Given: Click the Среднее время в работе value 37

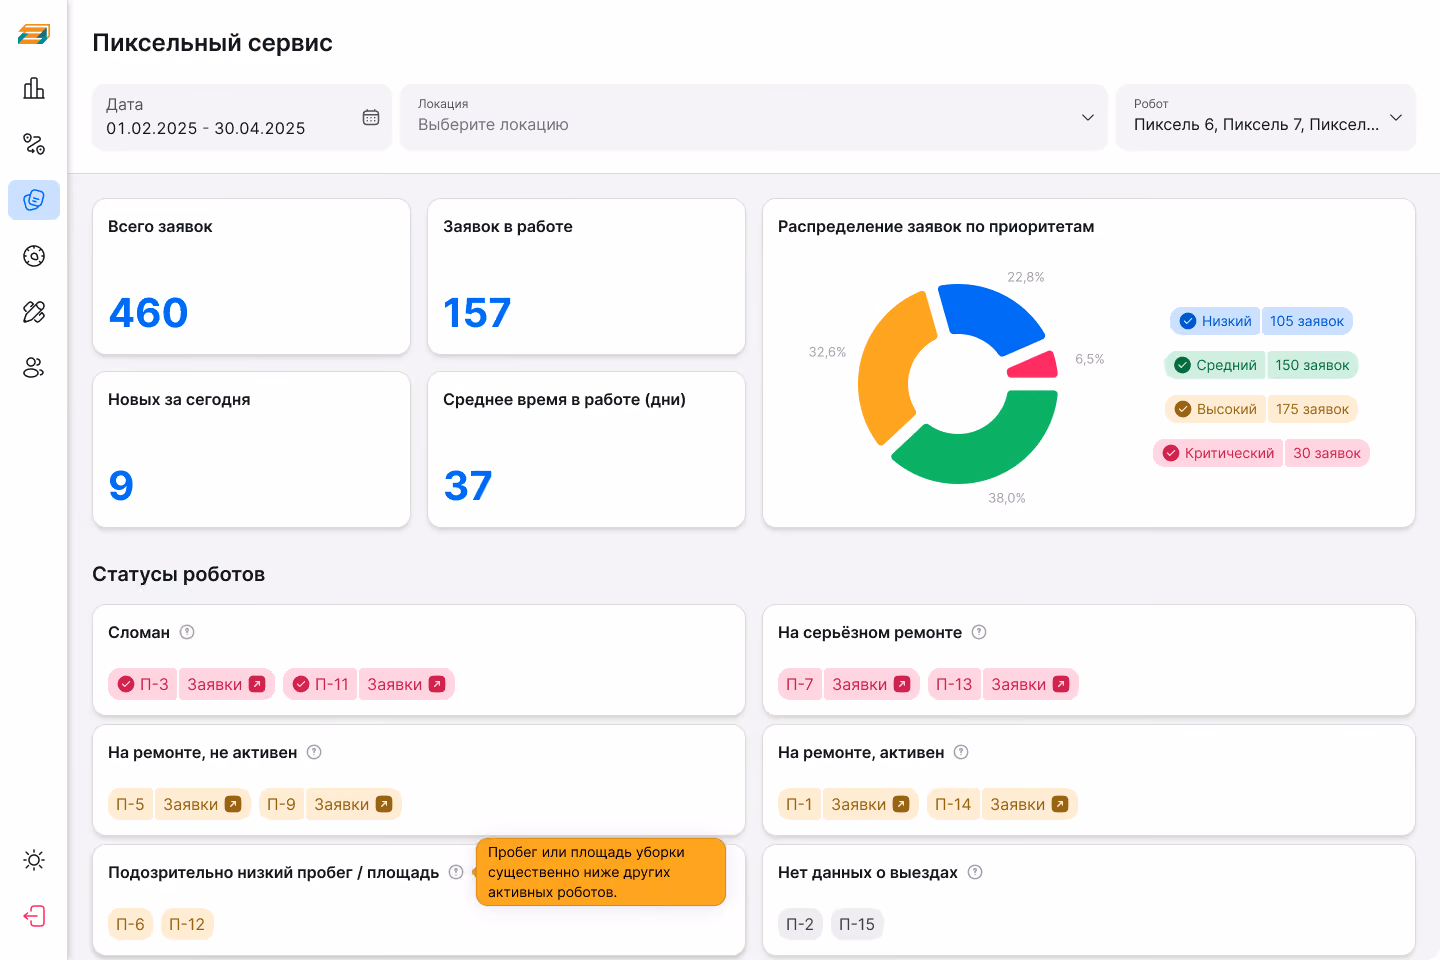Looking at the screenshot, I should pos(468,486).
